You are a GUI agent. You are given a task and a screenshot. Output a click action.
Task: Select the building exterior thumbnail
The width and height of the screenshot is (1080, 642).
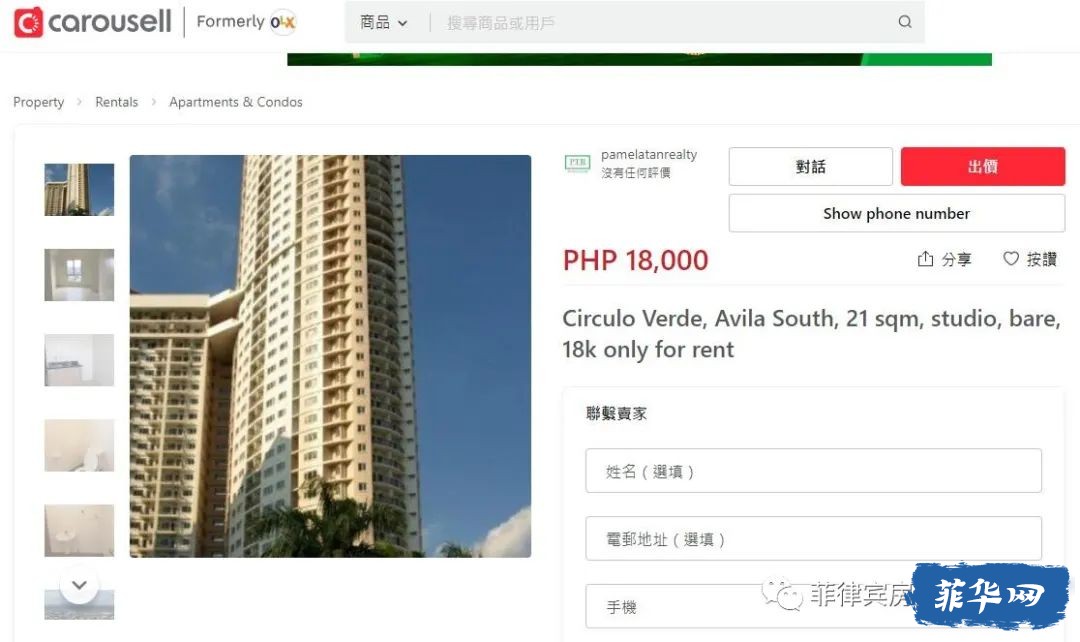(x=79, y=189)
